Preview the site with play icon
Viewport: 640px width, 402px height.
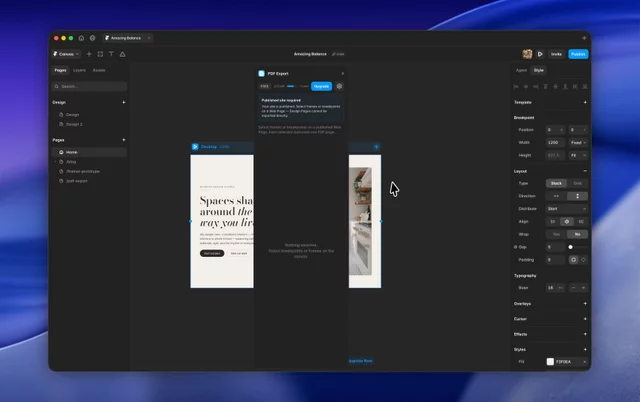(x=540, y=54)
